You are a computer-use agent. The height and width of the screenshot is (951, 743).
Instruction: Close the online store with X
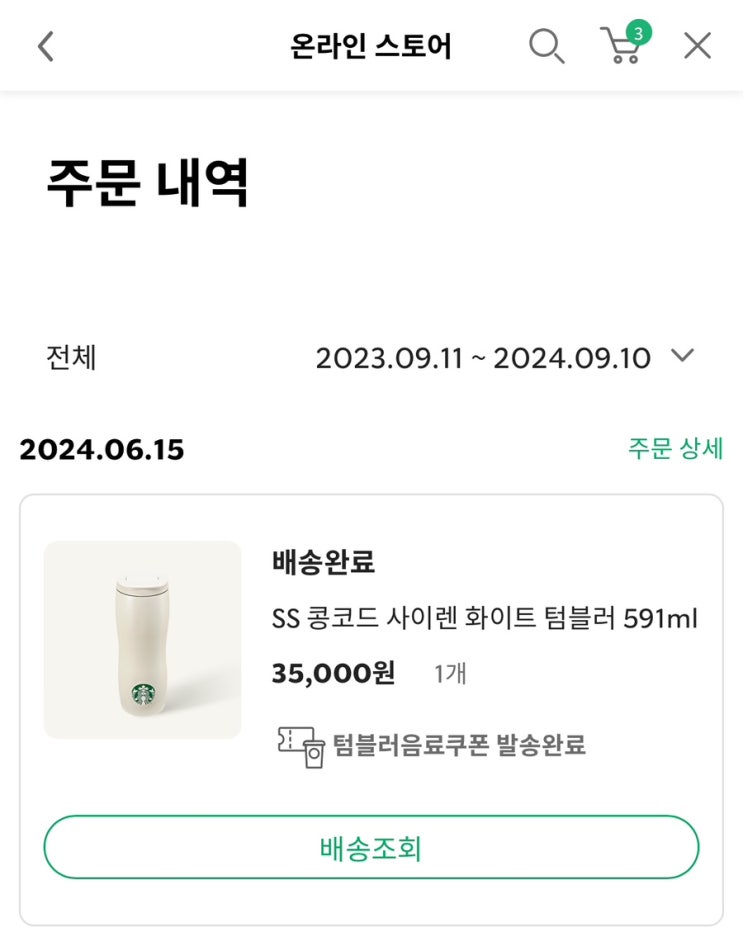(x=697, y=46)
